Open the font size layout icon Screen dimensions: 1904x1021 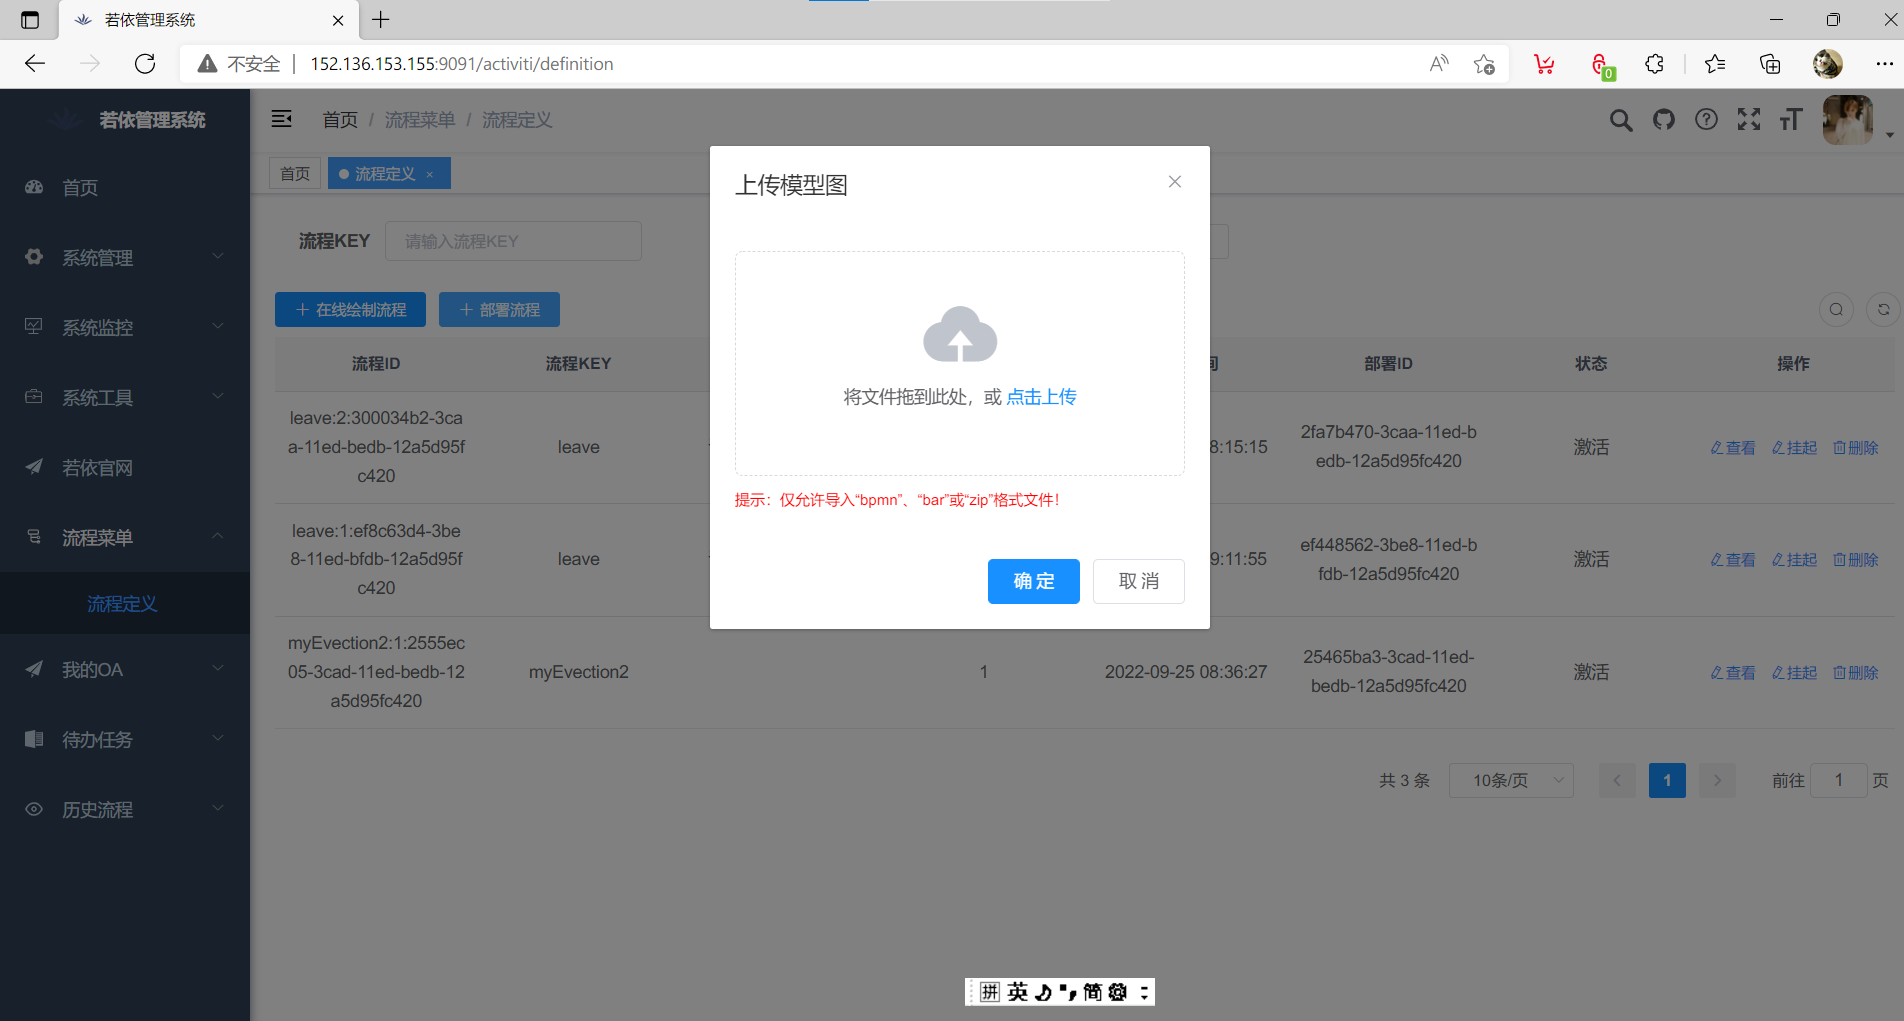tap(1790, 121)
